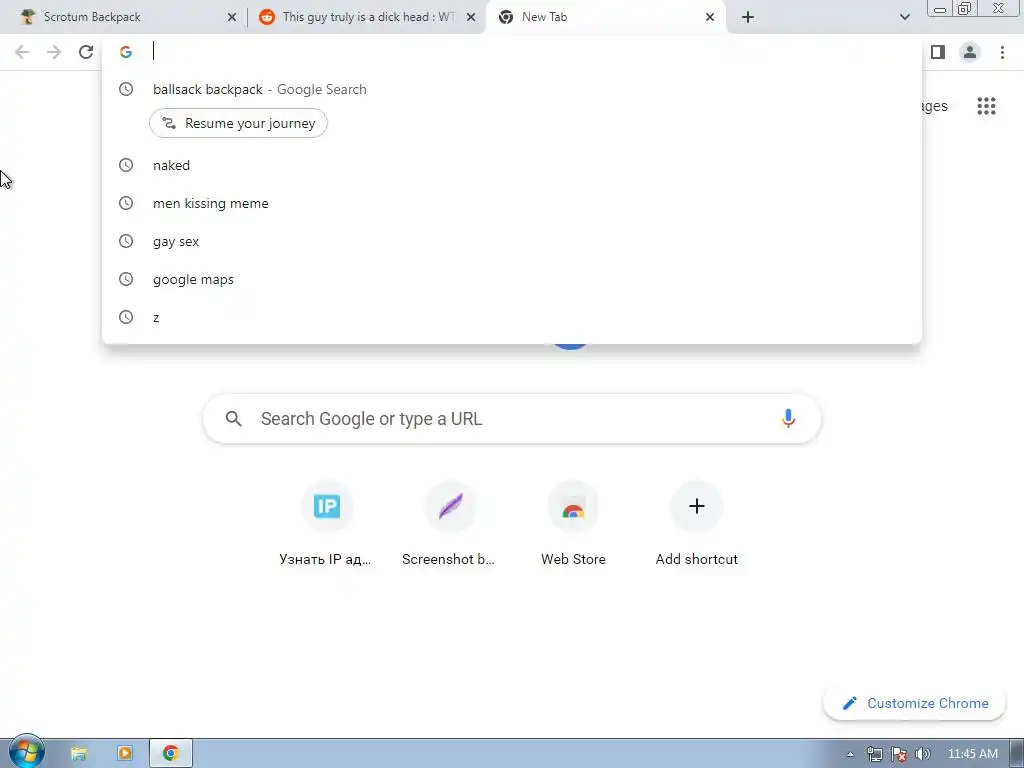Switch to the Scrotum Backpack tab
The width and height of the screenshot is (1024, 768).
pyautogui.click(x=122, y=17)
